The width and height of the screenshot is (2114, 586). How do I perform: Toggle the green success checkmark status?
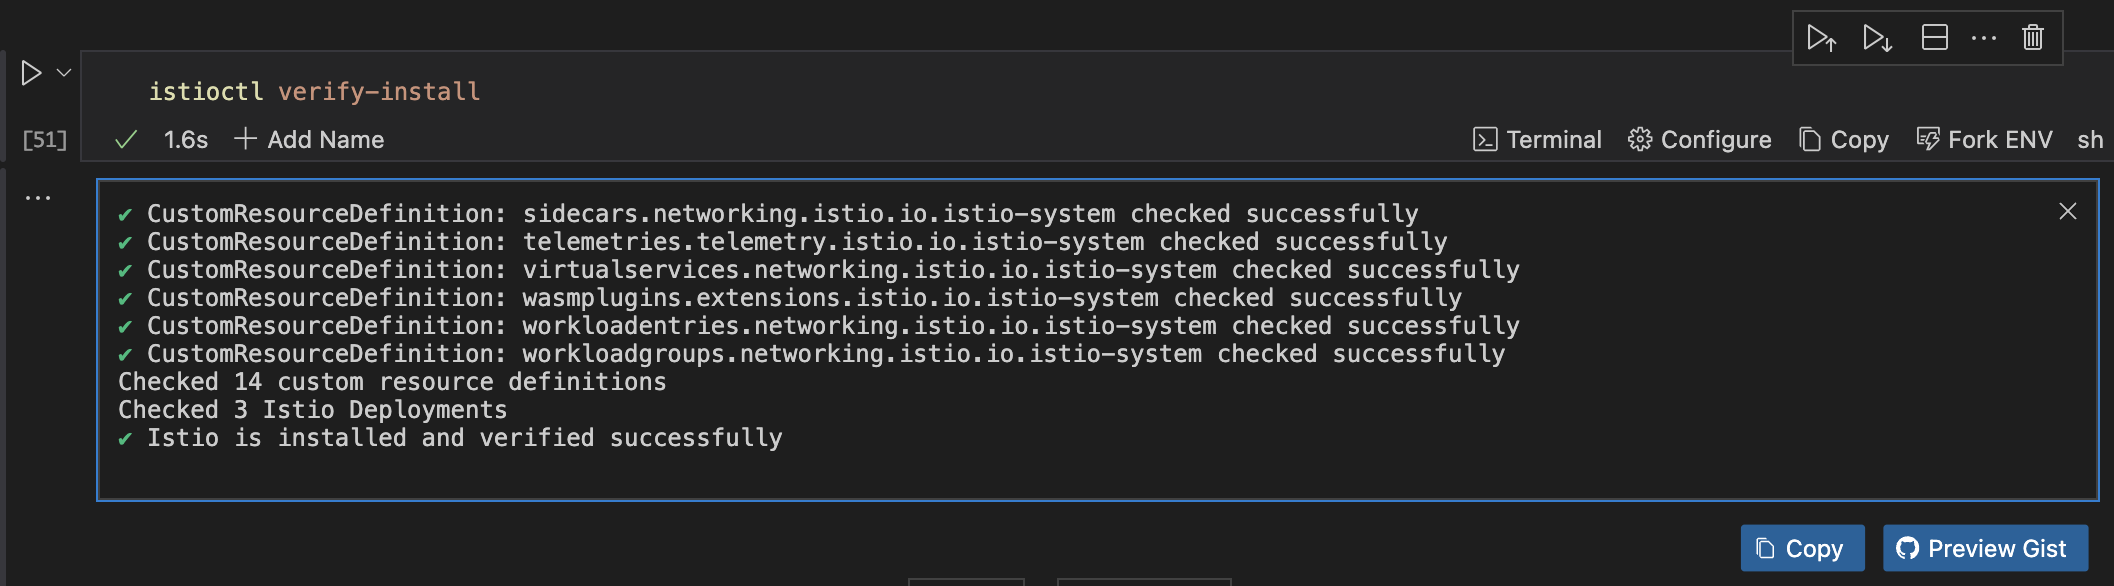(x=125, y=139)
